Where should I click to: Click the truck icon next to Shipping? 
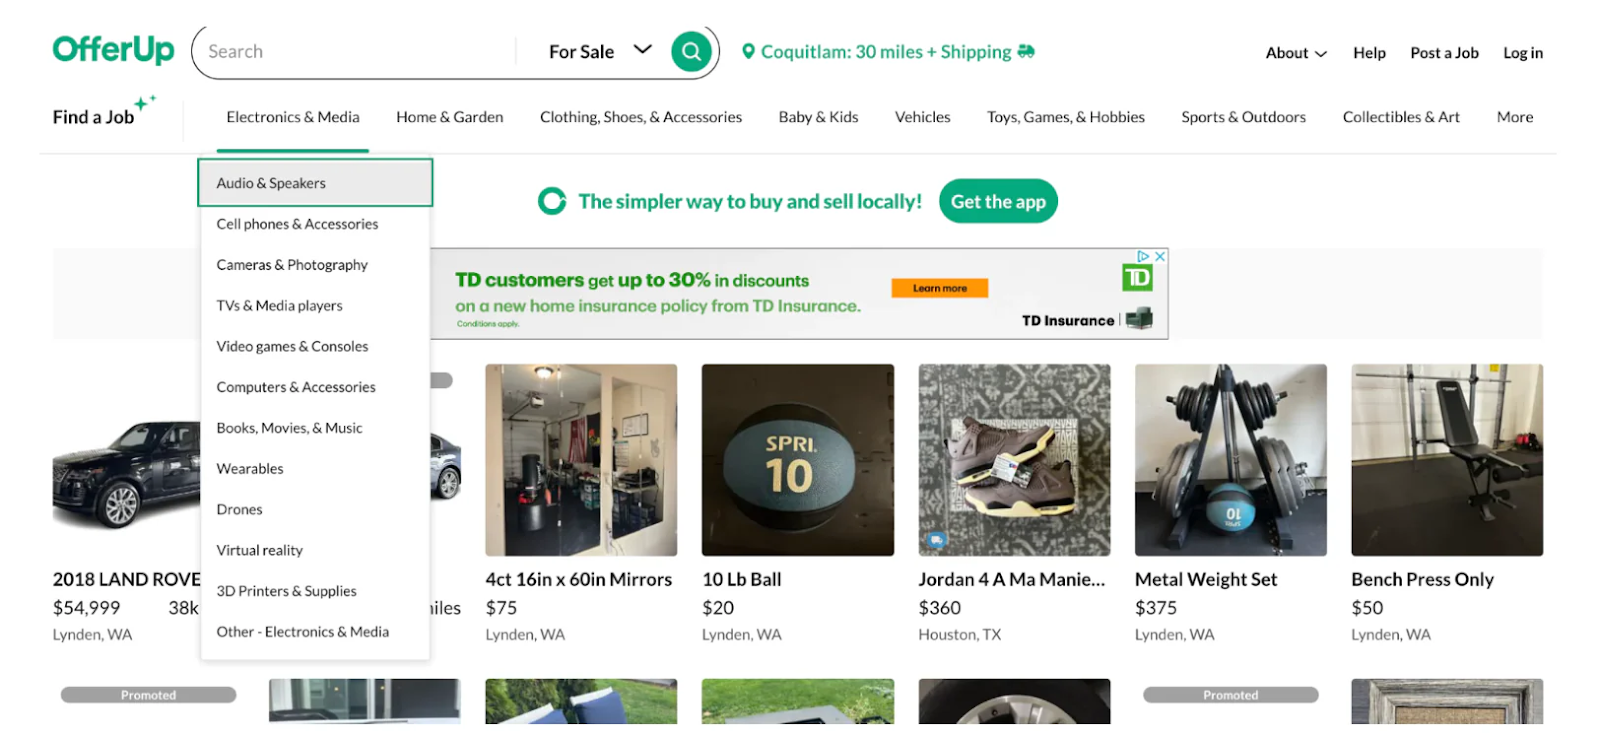tap(1025, 51)
